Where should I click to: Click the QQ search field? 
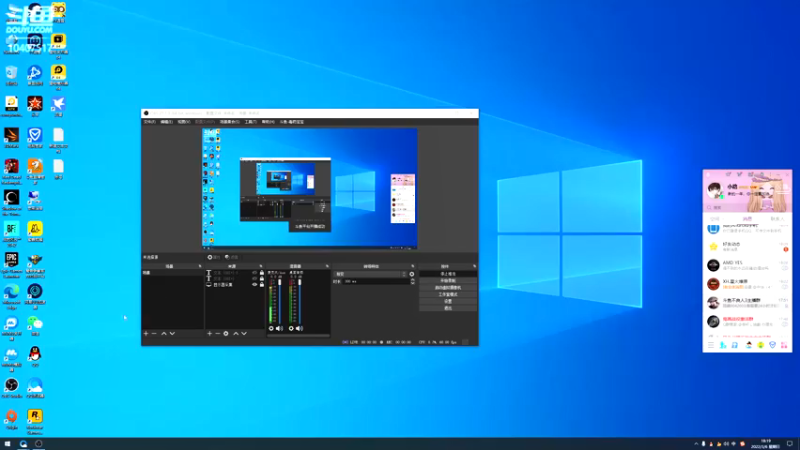click(x=747, y=208)
